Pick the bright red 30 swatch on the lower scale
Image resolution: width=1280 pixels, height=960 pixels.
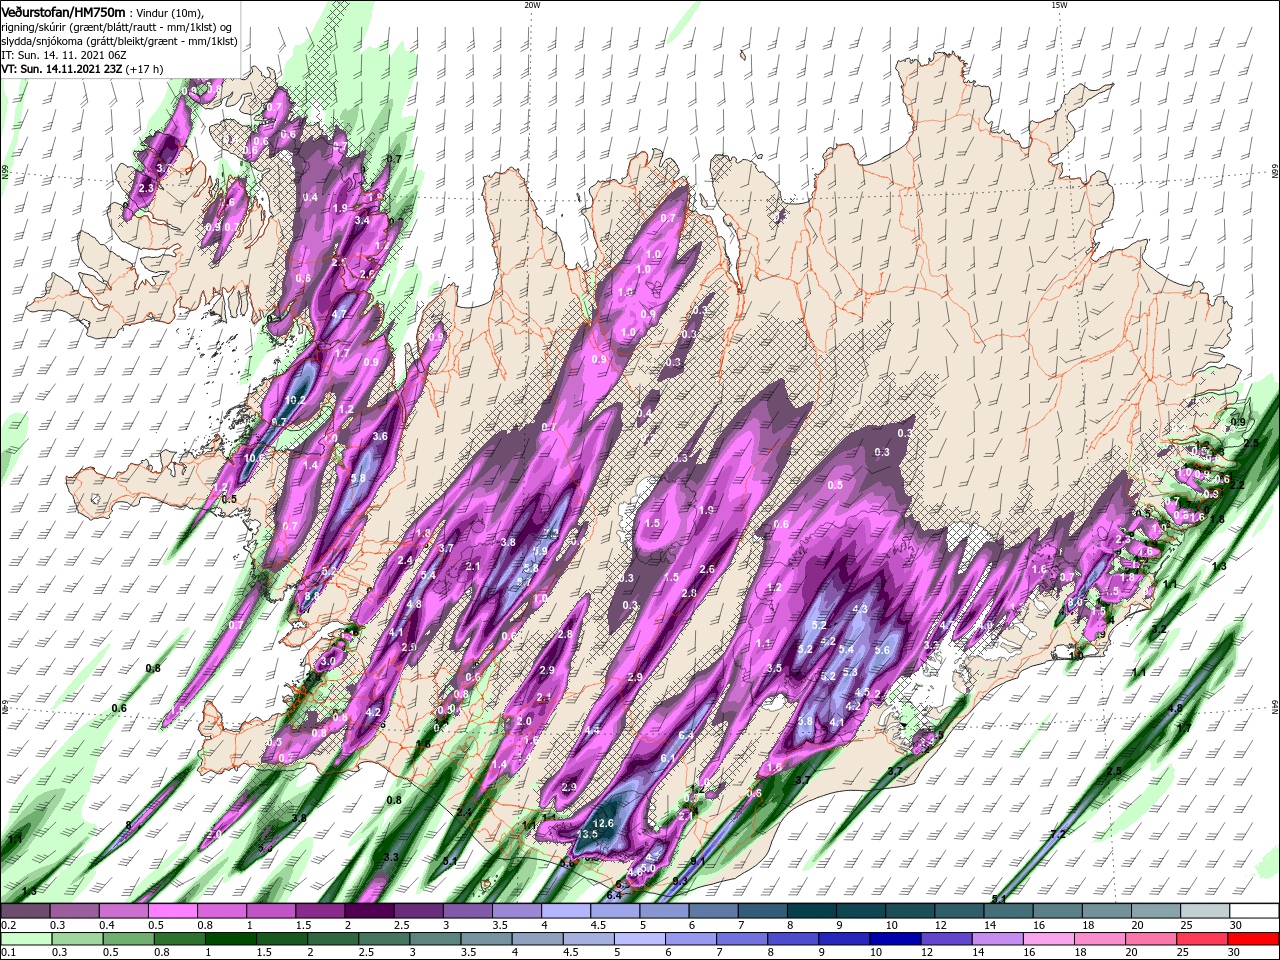click(x=1253, y=939)
